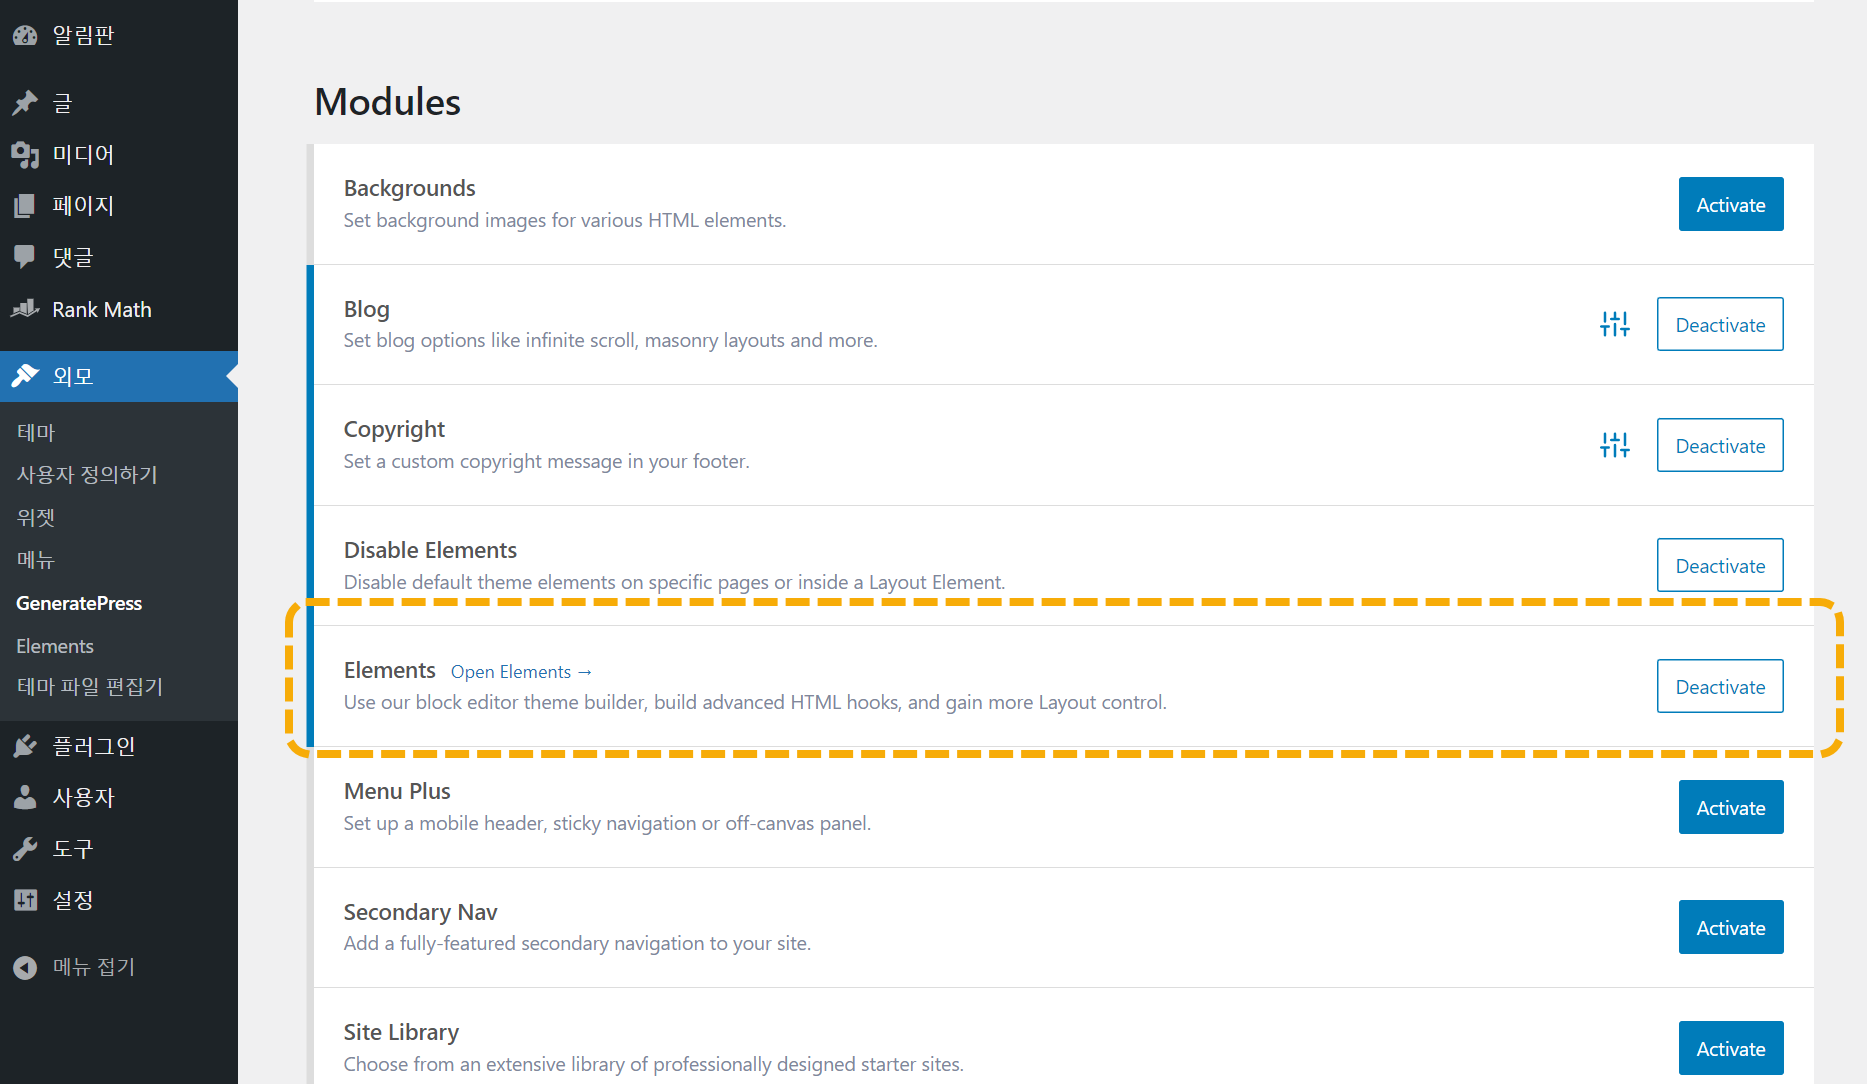
Task: Click the pushpin icon beside 글
Action: pyautogui.click(x=25, y=103)
